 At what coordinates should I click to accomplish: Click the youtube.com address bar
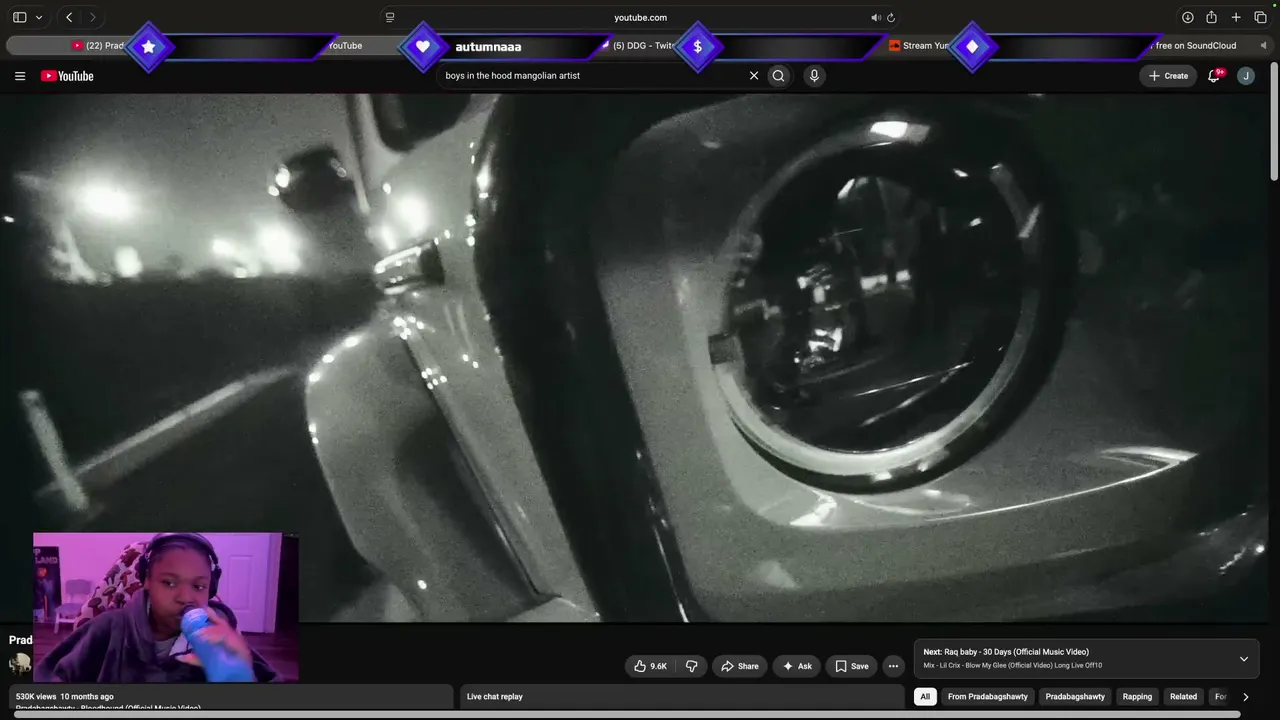tap(640, 17)
